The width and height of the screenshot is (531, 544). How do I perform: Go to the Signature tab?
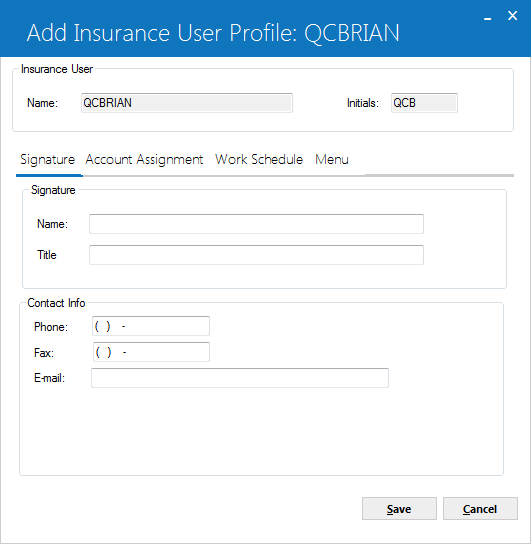click(48, 160)
